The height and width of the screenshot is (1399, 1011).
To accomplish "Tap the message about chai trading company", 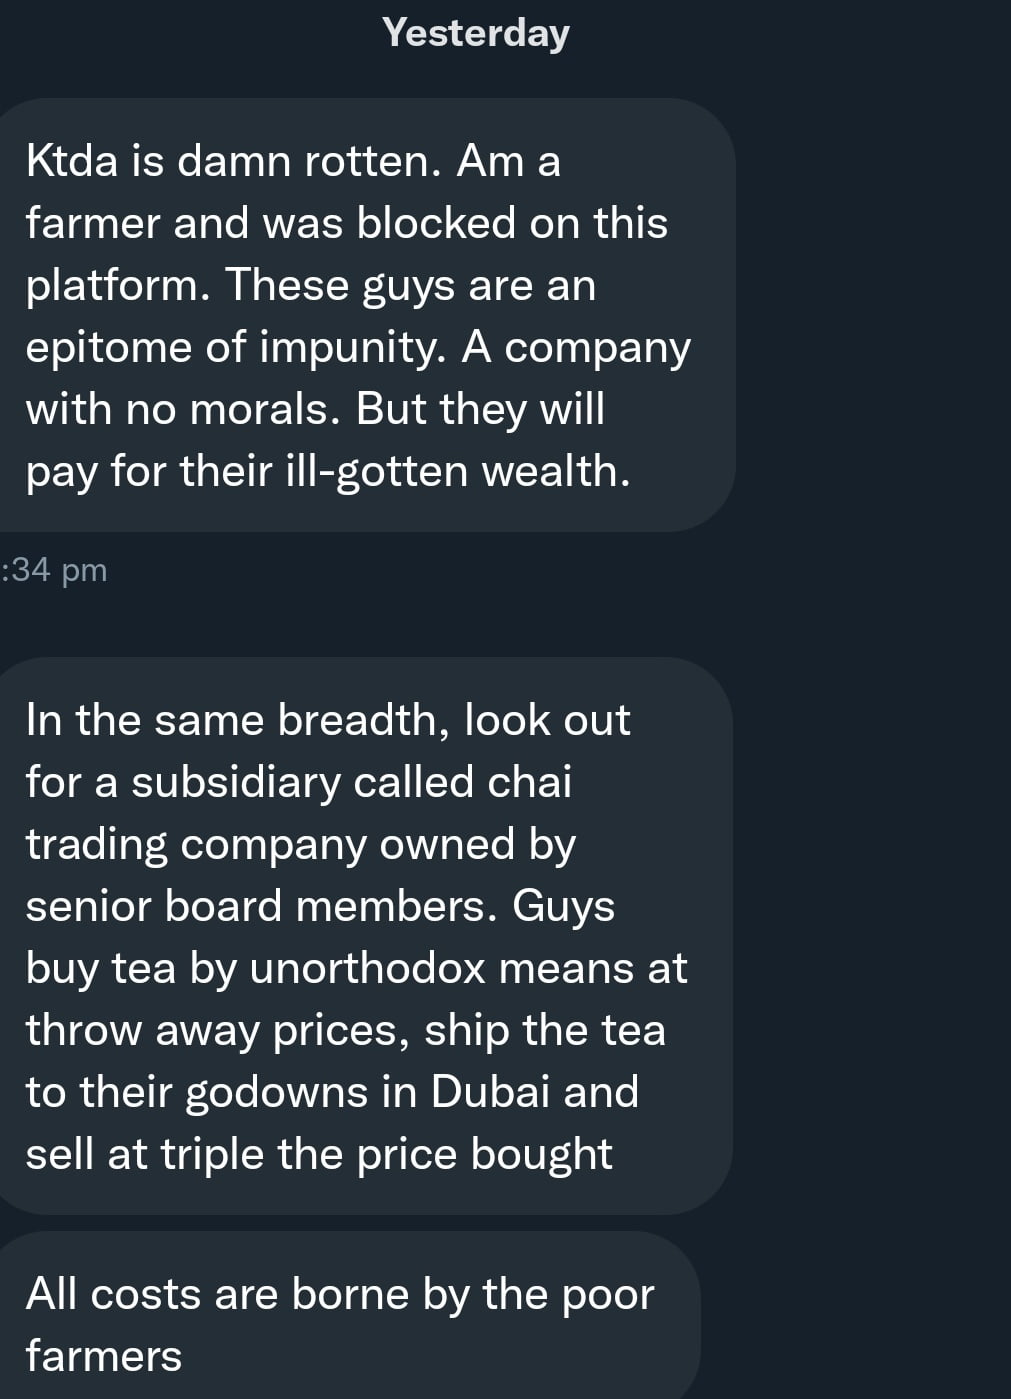I will pyautogui.click(x=360, y=935).
